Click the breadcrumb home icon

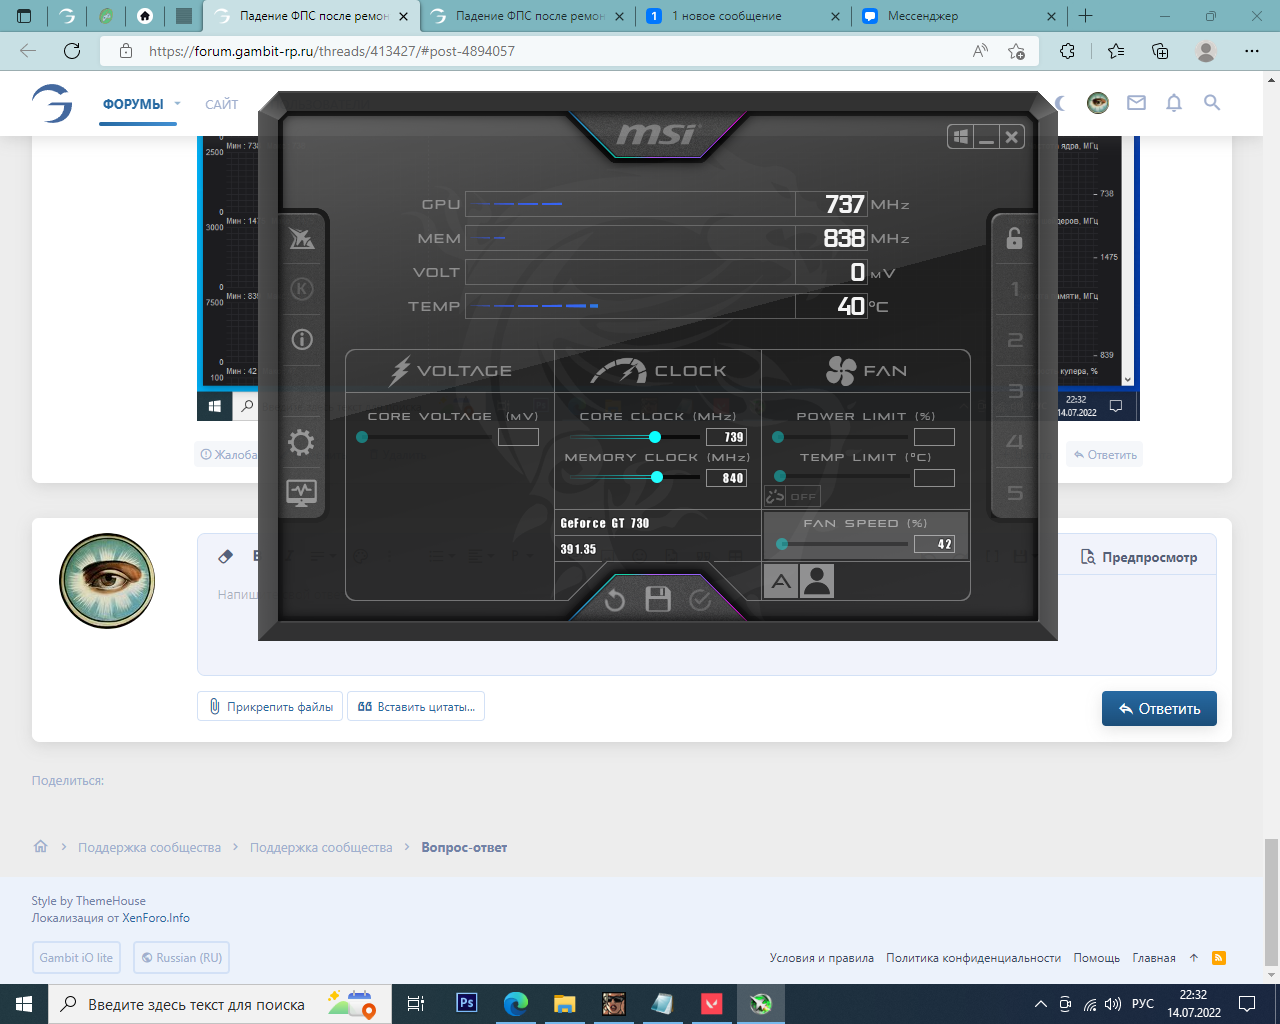click(x=40, y=846)
